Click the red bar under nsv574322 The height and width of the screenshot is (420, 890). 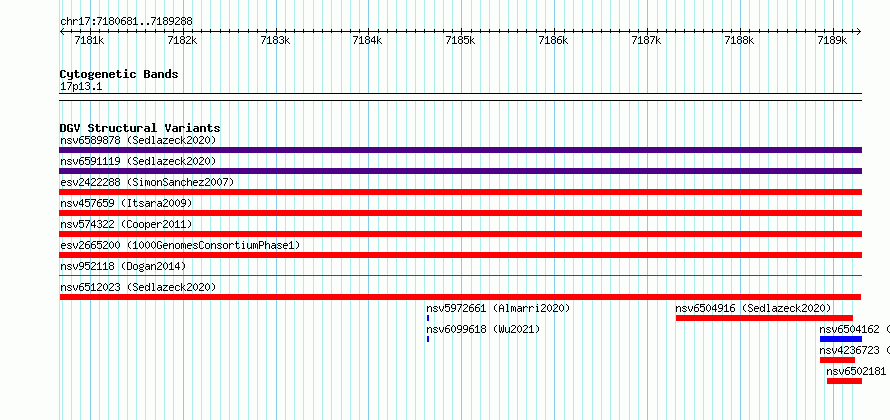[x=460, y=234]
